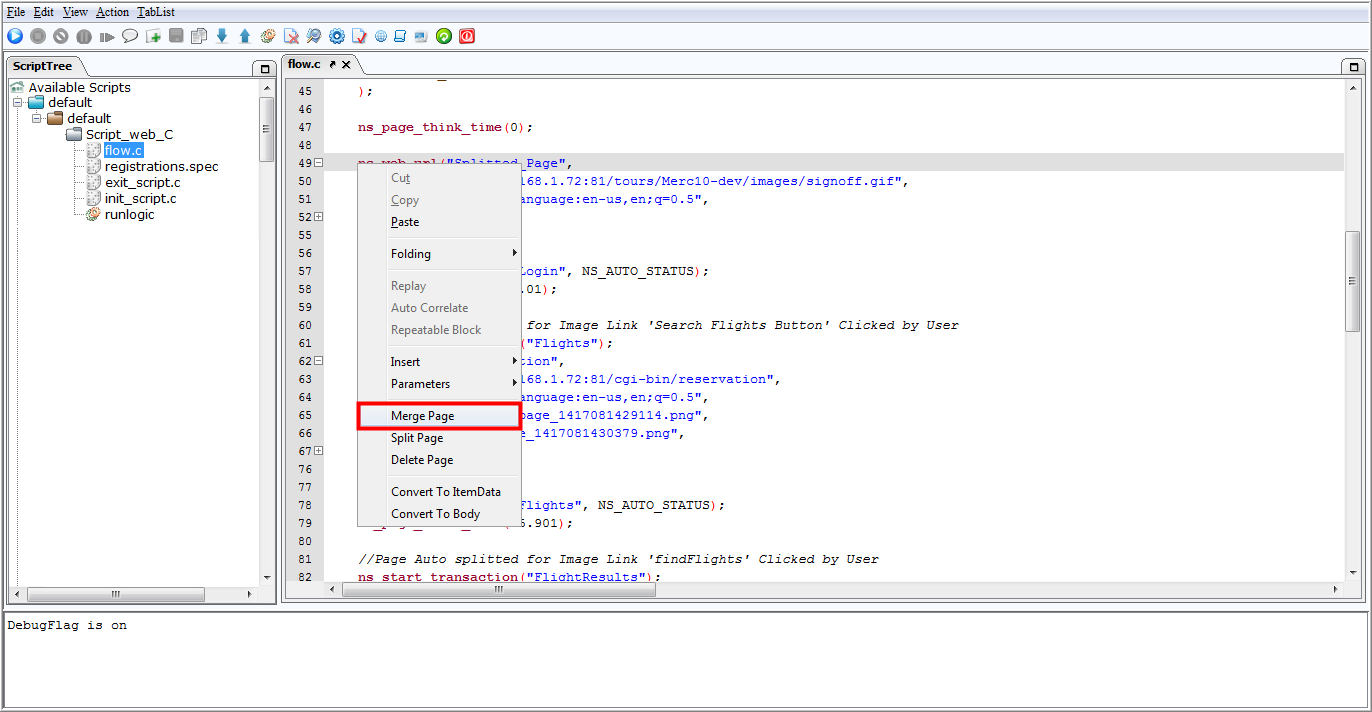Click the floppy disk Save toolbar icon
Screen dimensions: 1372x712
pos(176,36)
